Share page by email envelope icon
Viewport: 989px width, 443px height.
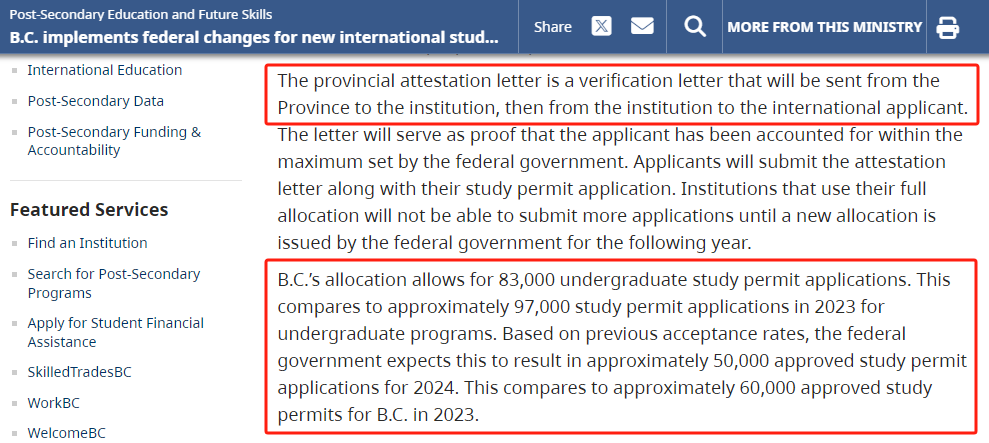[x=643, y=27]
